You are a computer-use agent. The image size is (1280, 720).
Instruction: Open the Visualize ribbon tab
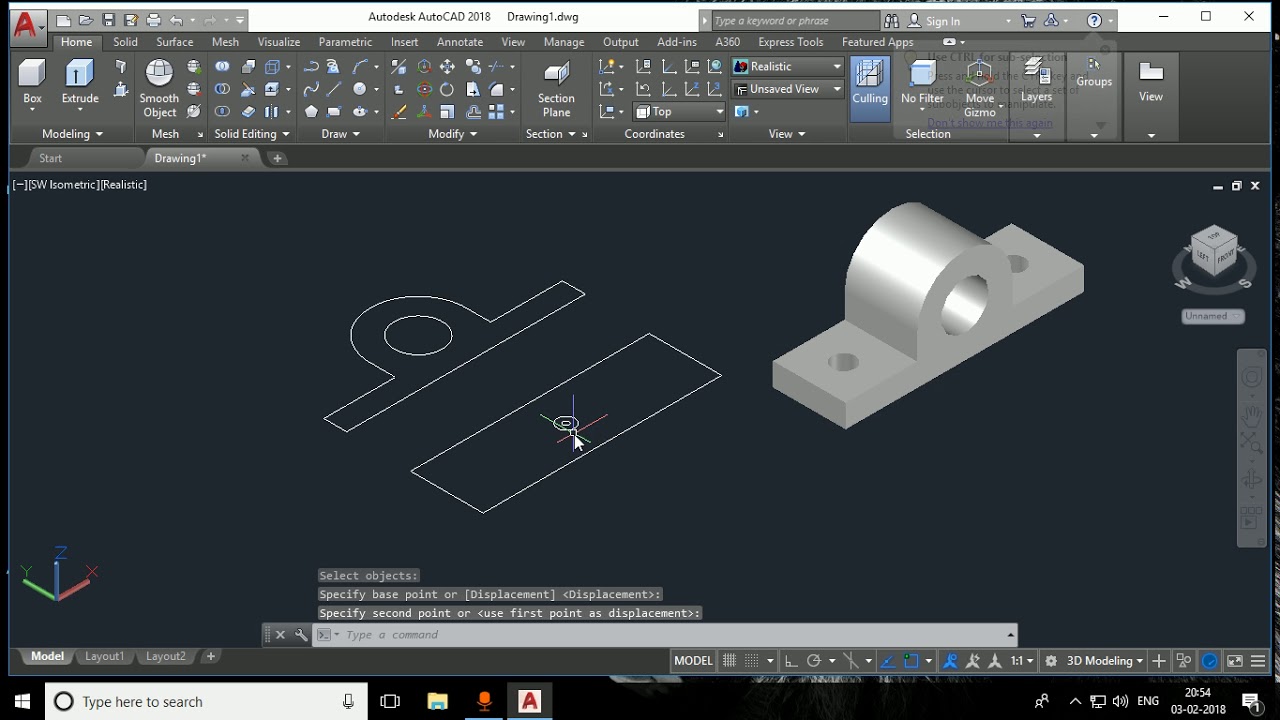coord(279,42)
